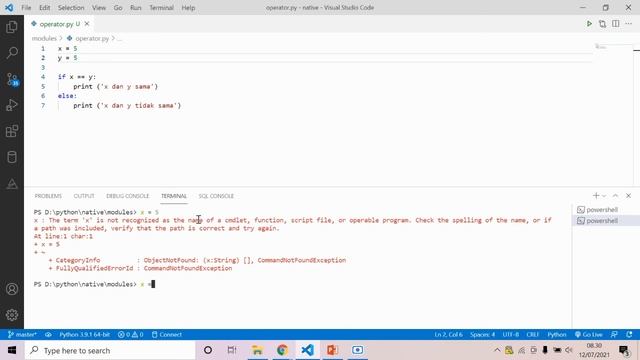Show hidden system tray icons
Image resolution: width=640 pixels, height=360 pixels.
497,350
